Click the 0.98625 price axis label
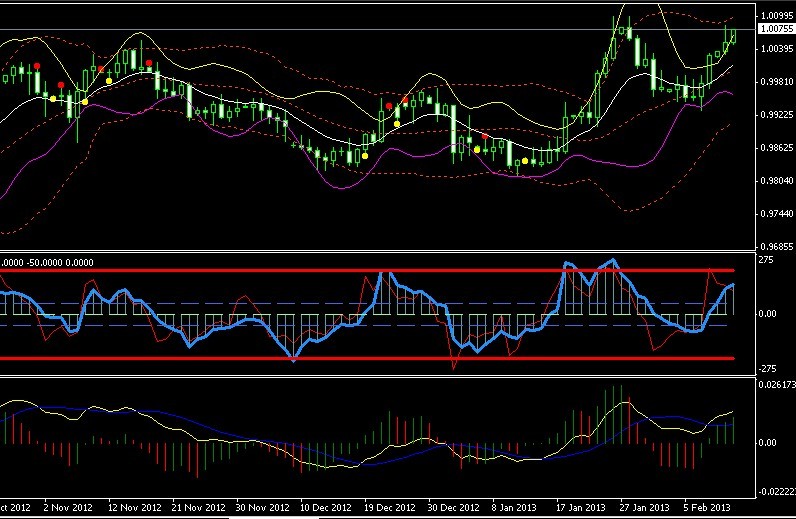Viewport: 796px width, 519px height. pos(777,148)
